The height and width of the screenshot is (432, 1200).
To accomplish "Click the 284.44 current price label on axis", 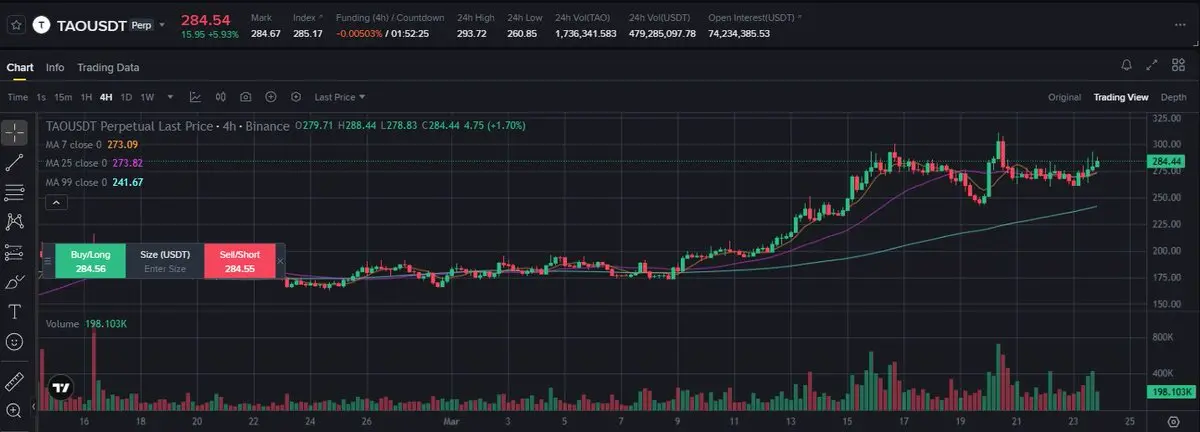I will [x=1168, y=161].
